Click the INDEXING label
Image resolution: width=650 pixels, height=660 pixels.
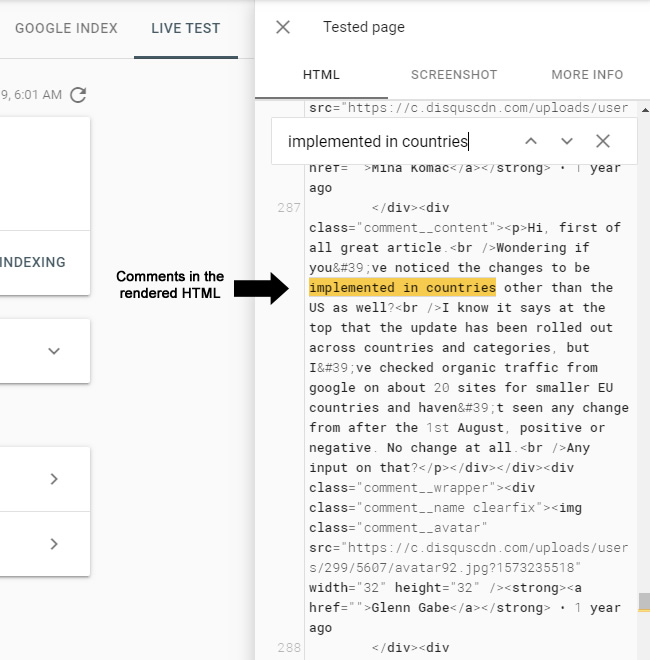tap(32, 262)
